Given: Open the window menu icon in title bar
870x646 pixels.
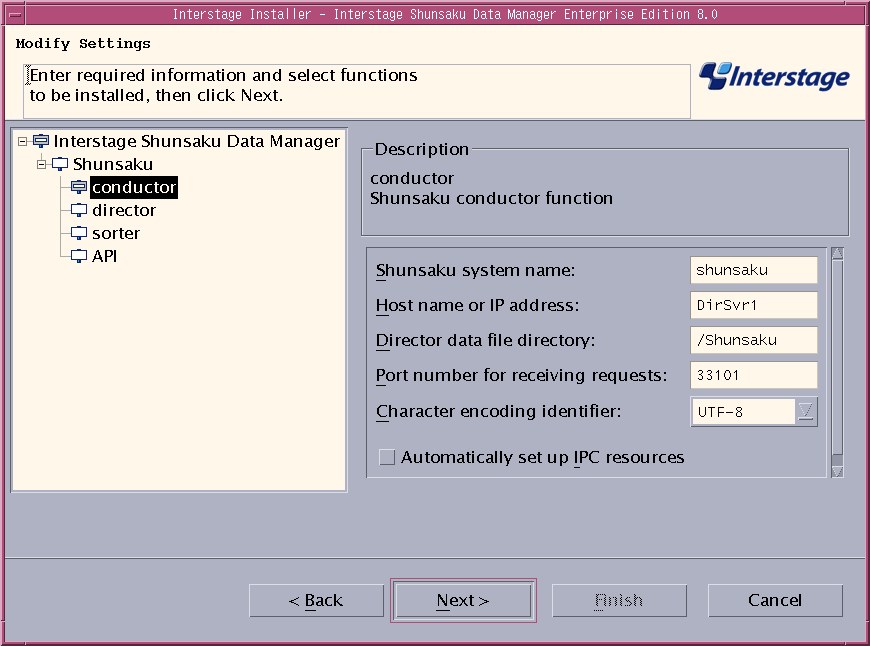Looking at the screenshot, I should (x=15, y=14).
